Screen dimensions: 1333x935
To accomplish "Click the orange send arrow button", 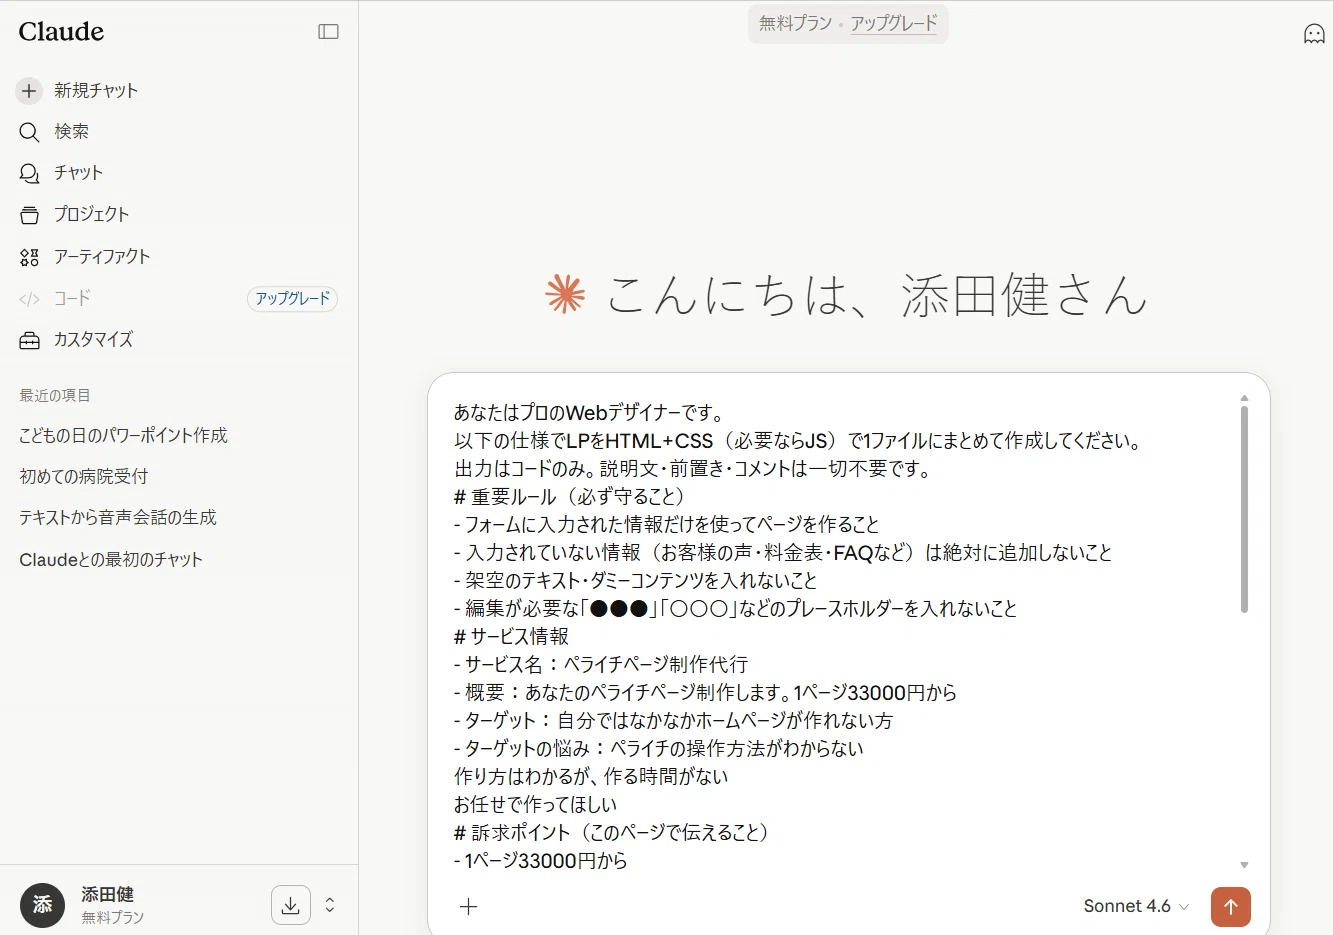I will 1231,907.
